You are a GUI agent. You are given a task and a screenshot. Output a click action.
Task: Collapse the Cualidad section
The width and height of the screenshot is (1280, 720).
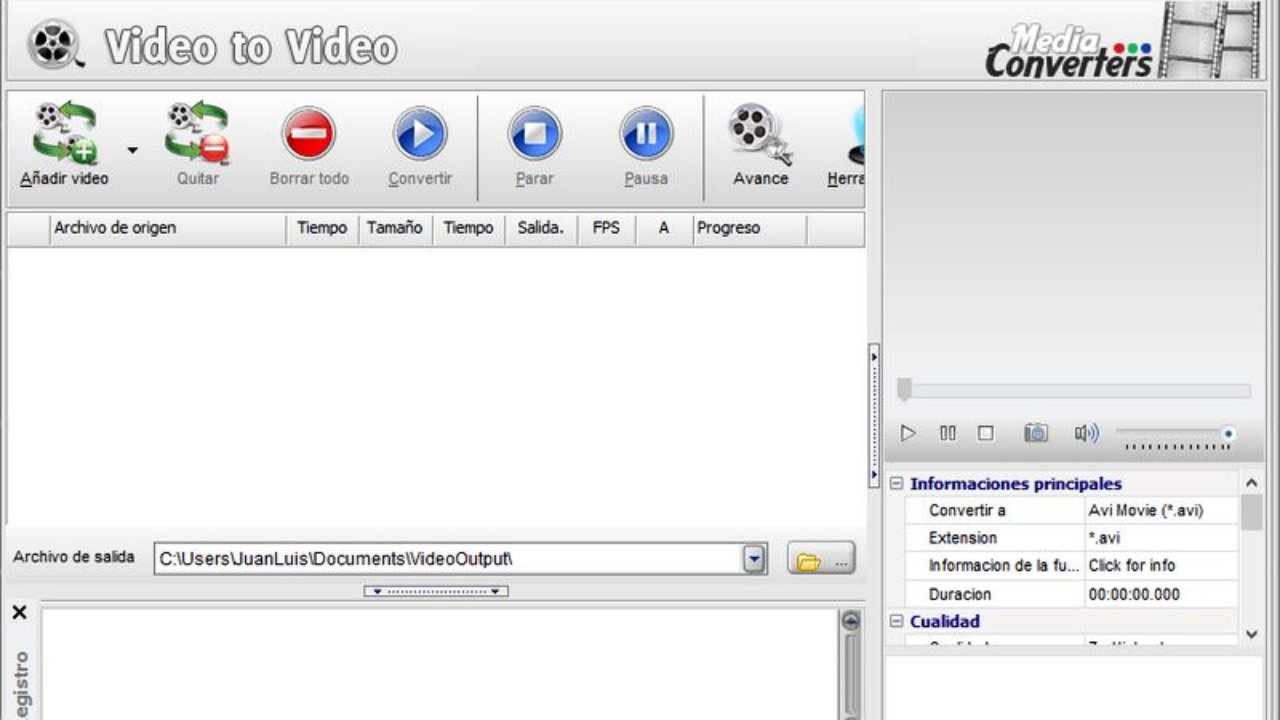pos(896,622)
